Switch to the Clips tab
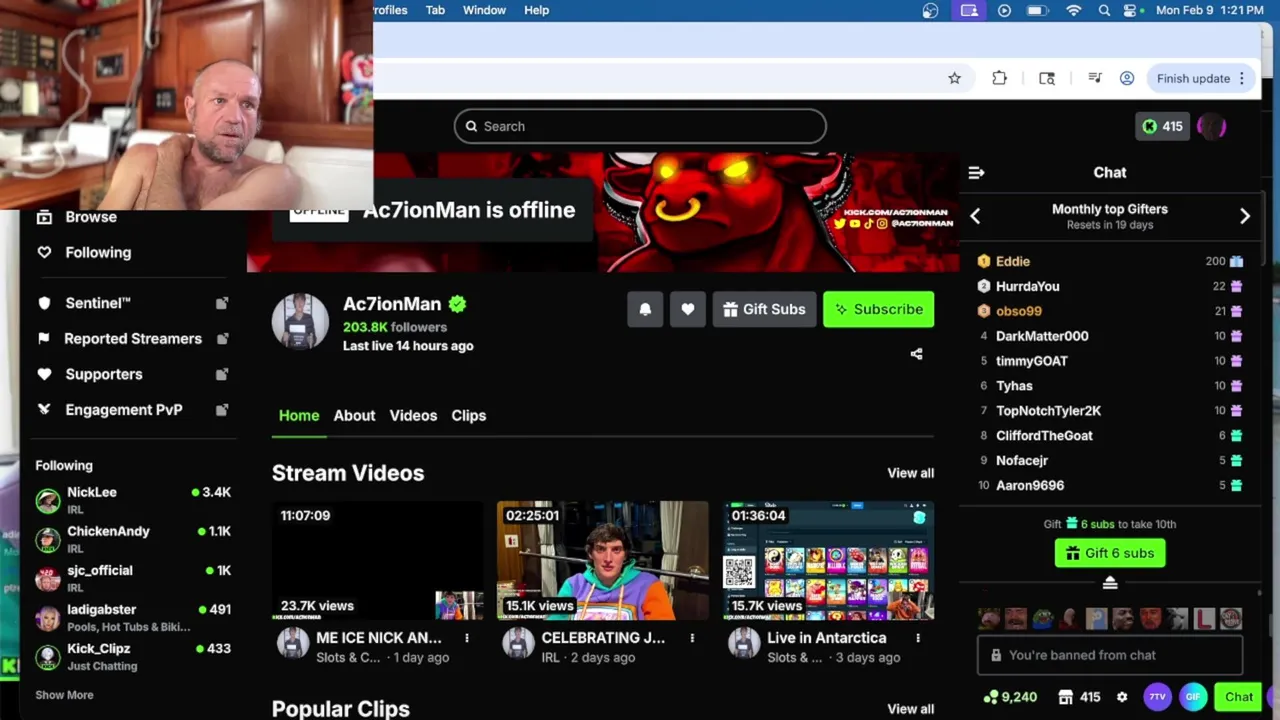This screenshot has width=1280, height=720. pyautogui.click(x=468, y=415)
